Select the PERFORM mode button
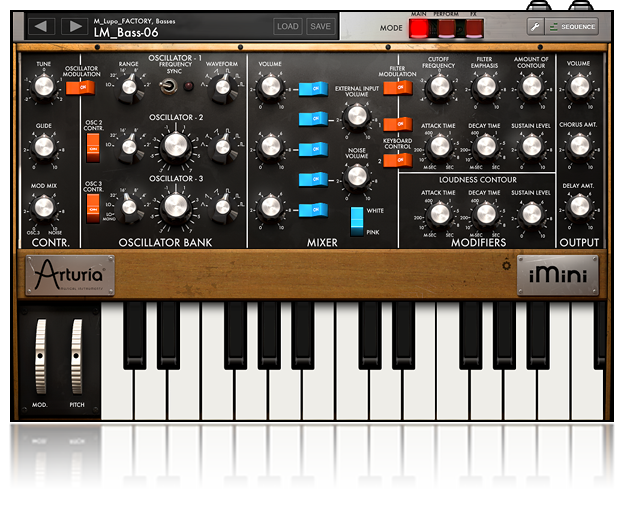Screen dimensions: 624x514 coord(447,28)
